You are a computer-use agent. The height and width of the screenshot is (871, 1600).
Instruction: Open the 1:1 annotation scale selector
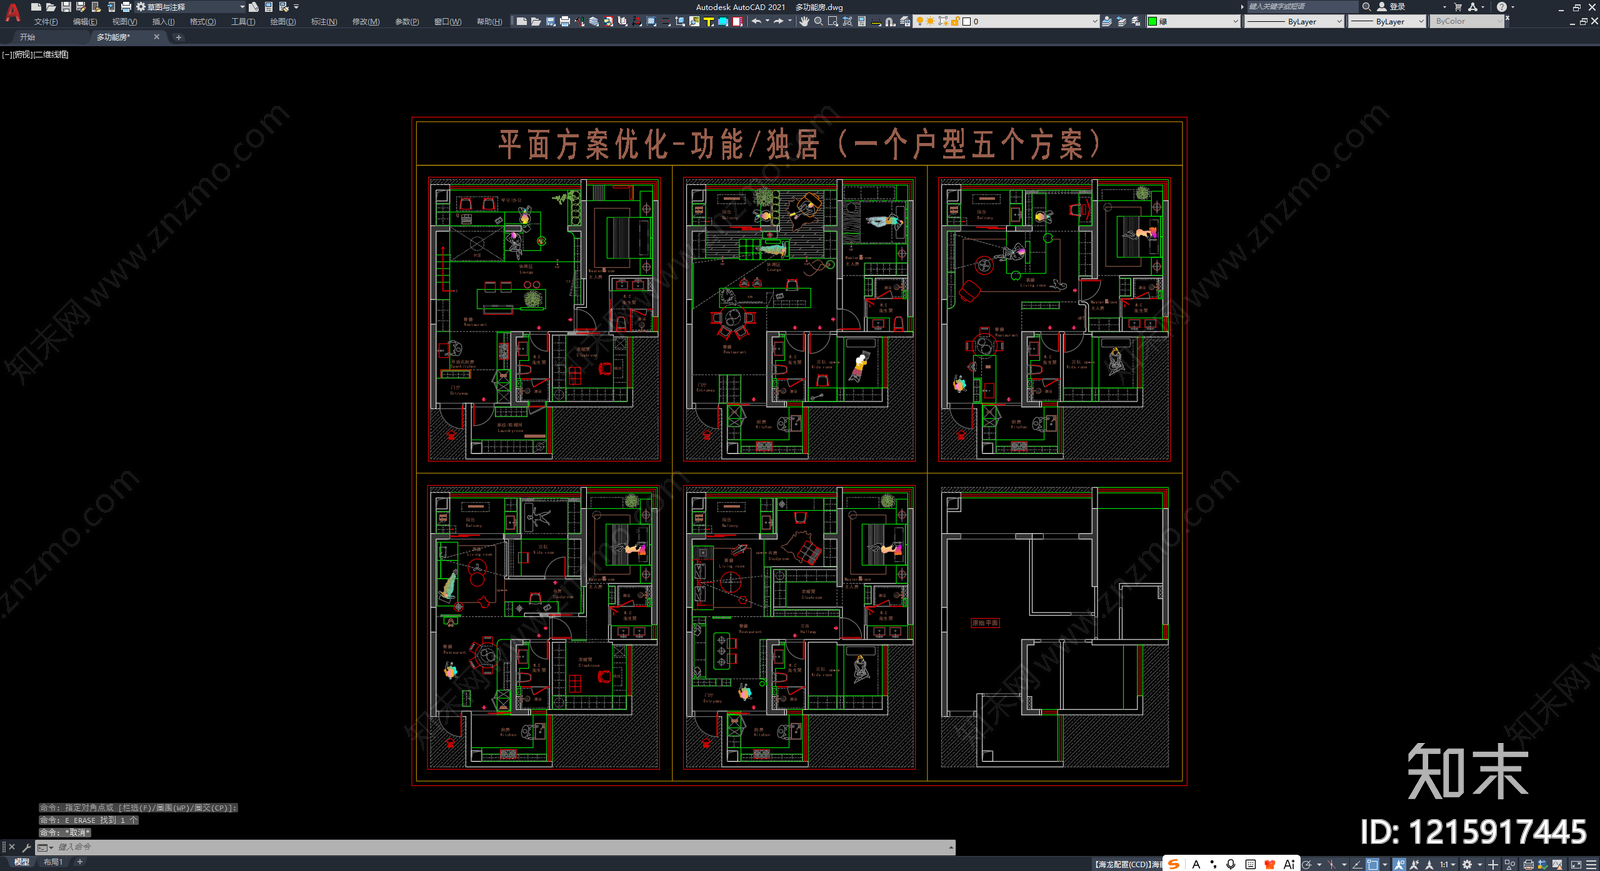(x=1445, y=864)
